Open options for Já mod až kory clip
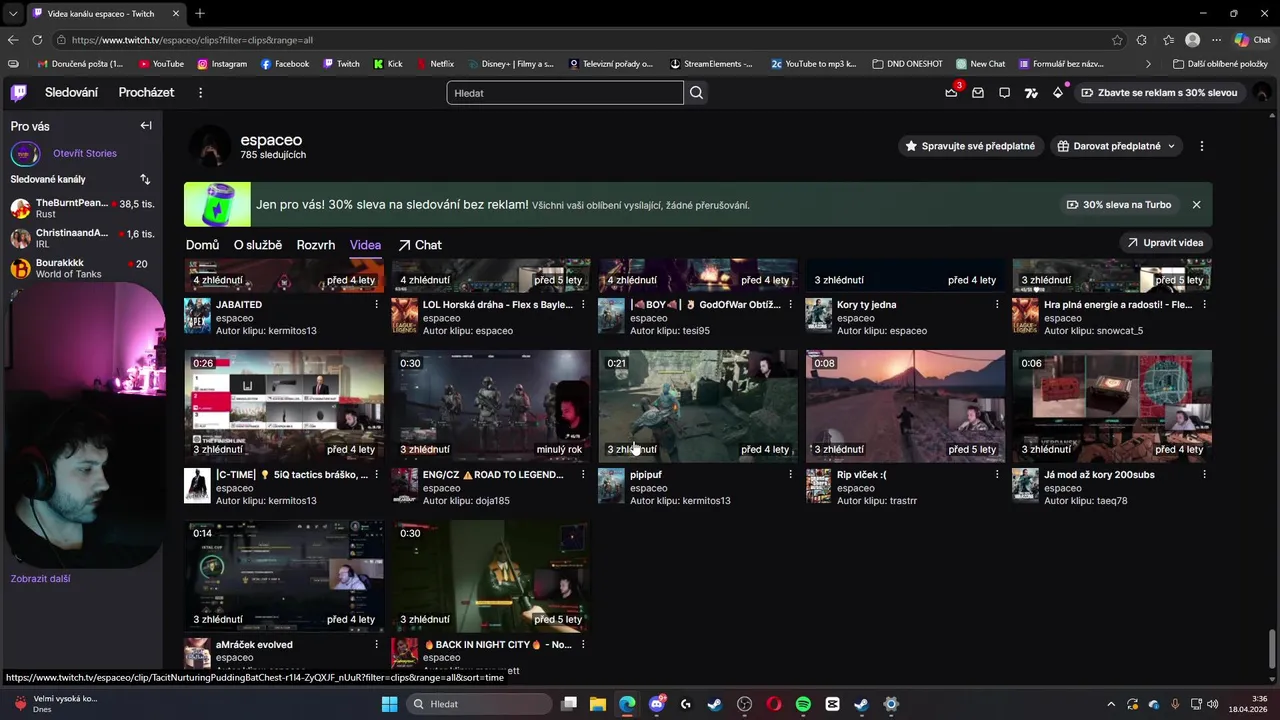 (1204, 474)
